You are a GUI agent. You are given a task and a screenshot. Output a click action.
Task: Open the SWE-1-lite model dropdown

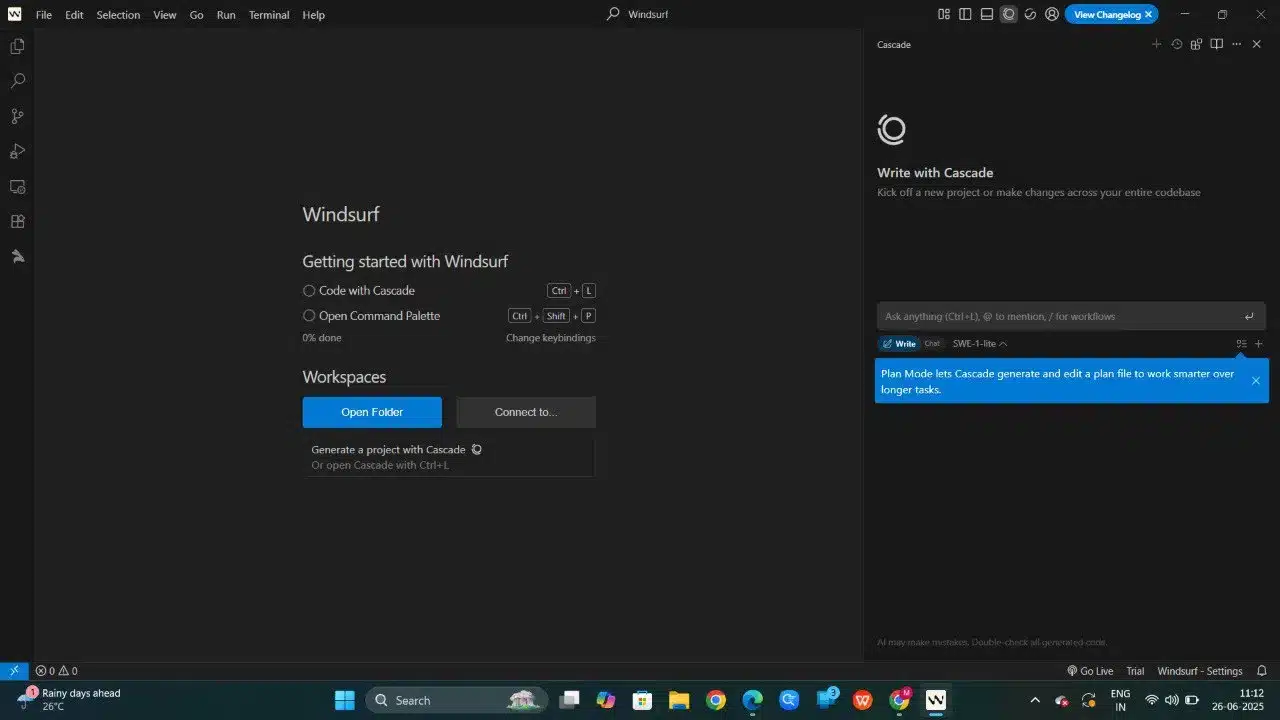[x=979, y=343]
